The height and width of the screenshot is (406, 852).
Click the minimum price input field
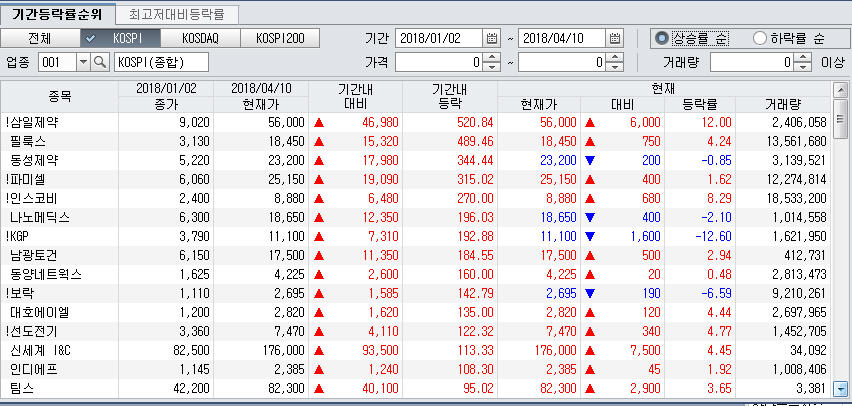[x=439, y=63]
